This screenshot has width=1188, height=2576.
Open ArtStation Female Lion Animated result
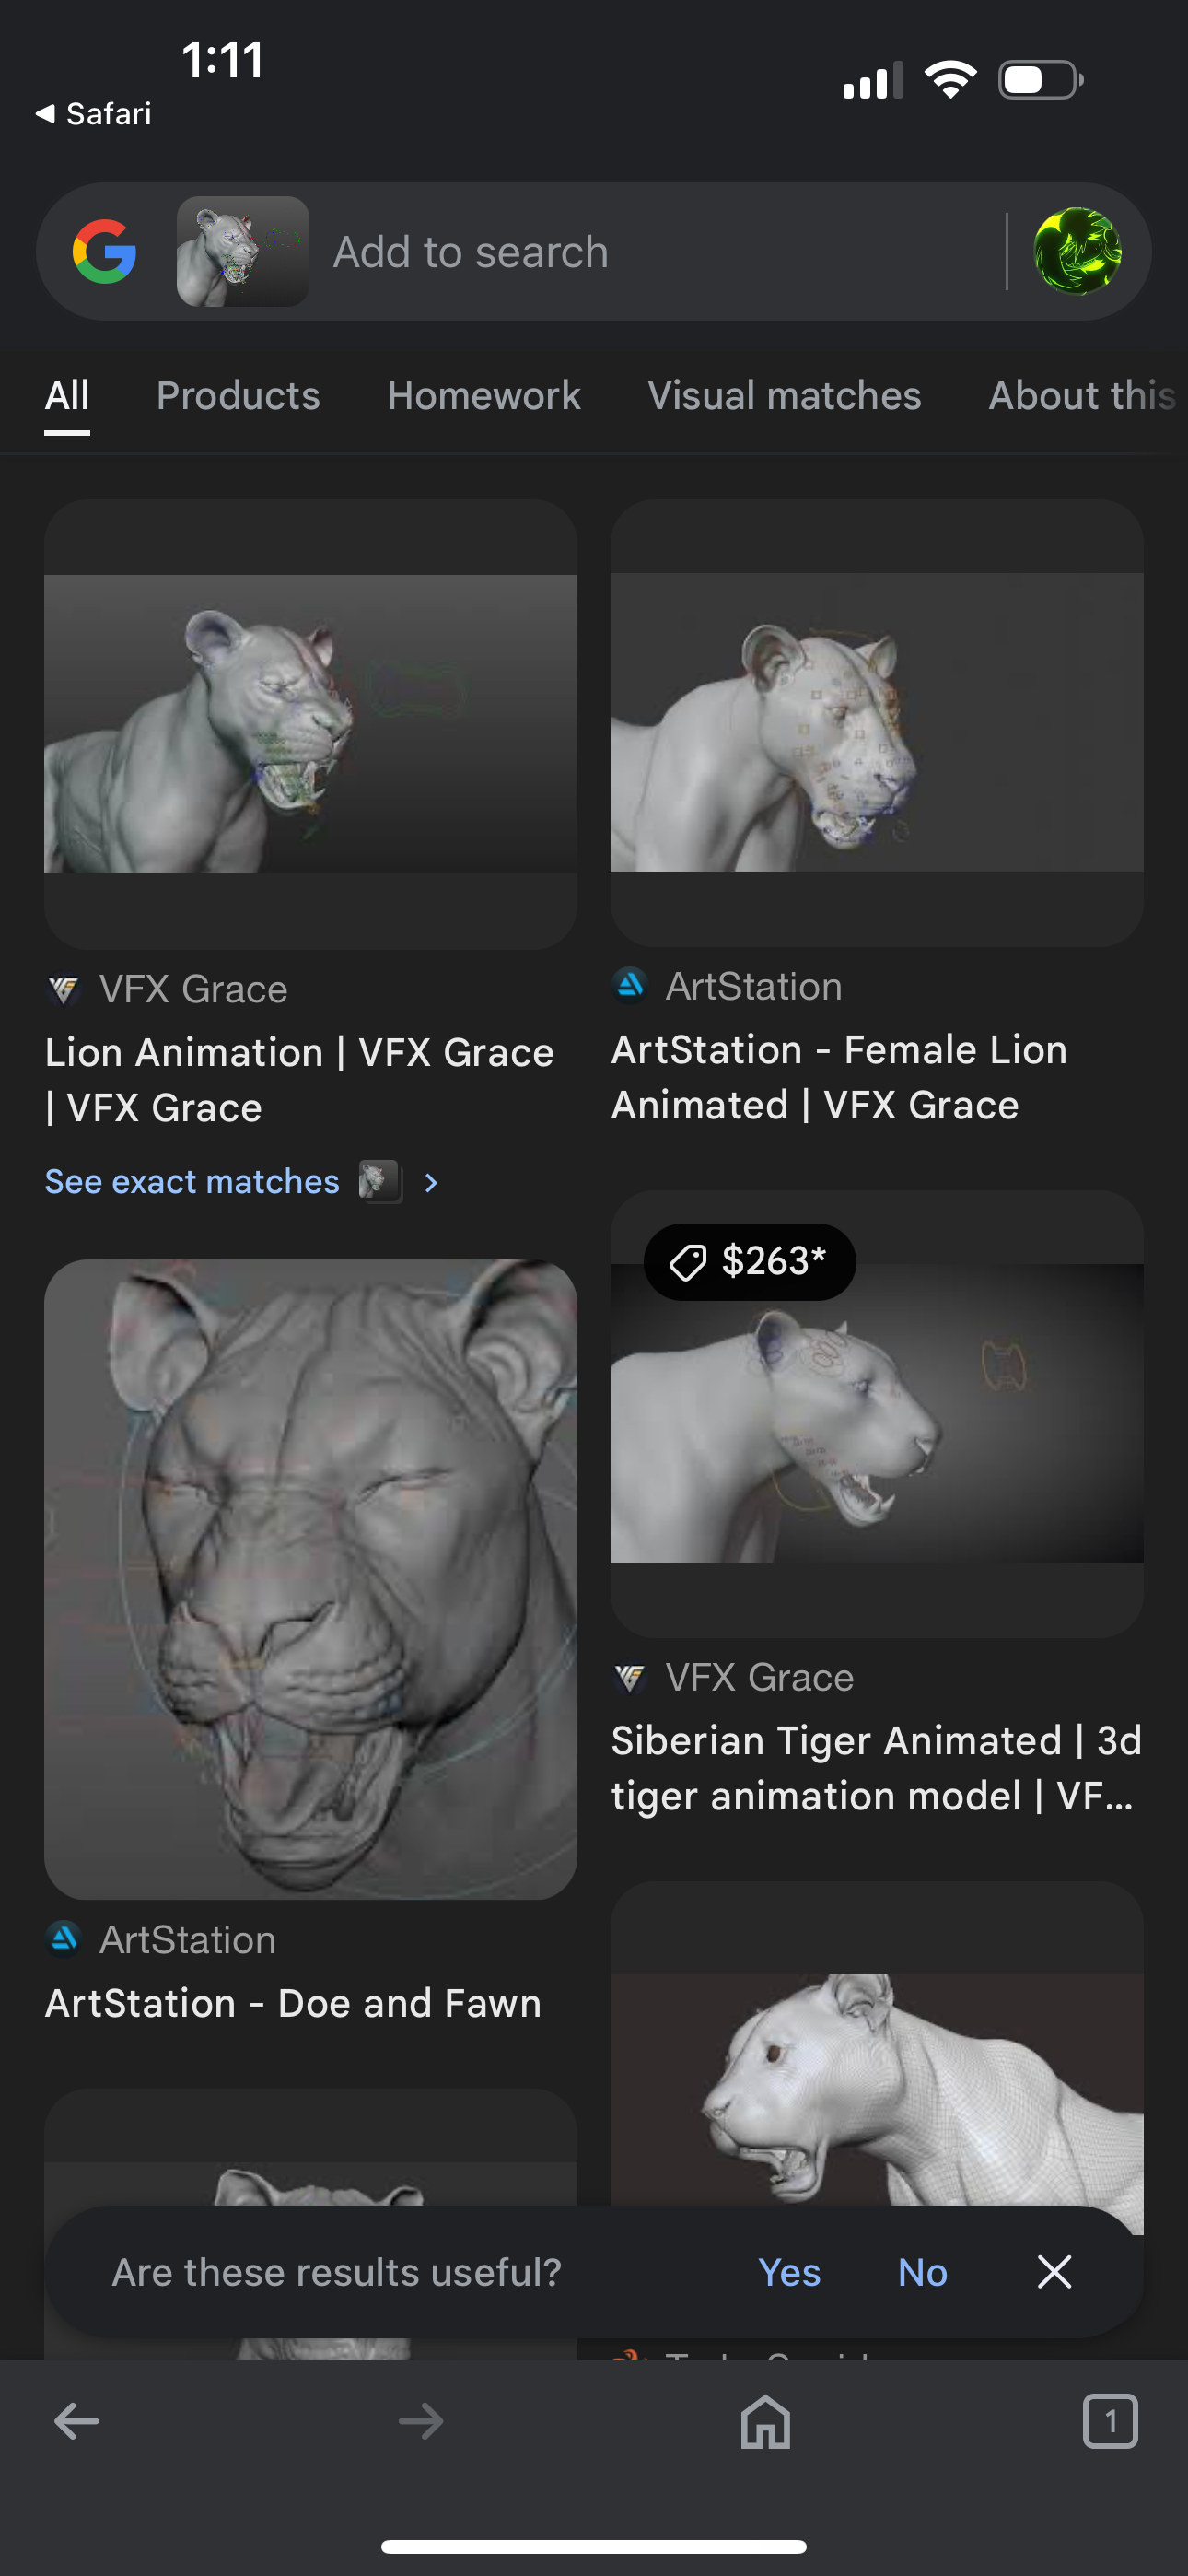[x=839, y=1077]
